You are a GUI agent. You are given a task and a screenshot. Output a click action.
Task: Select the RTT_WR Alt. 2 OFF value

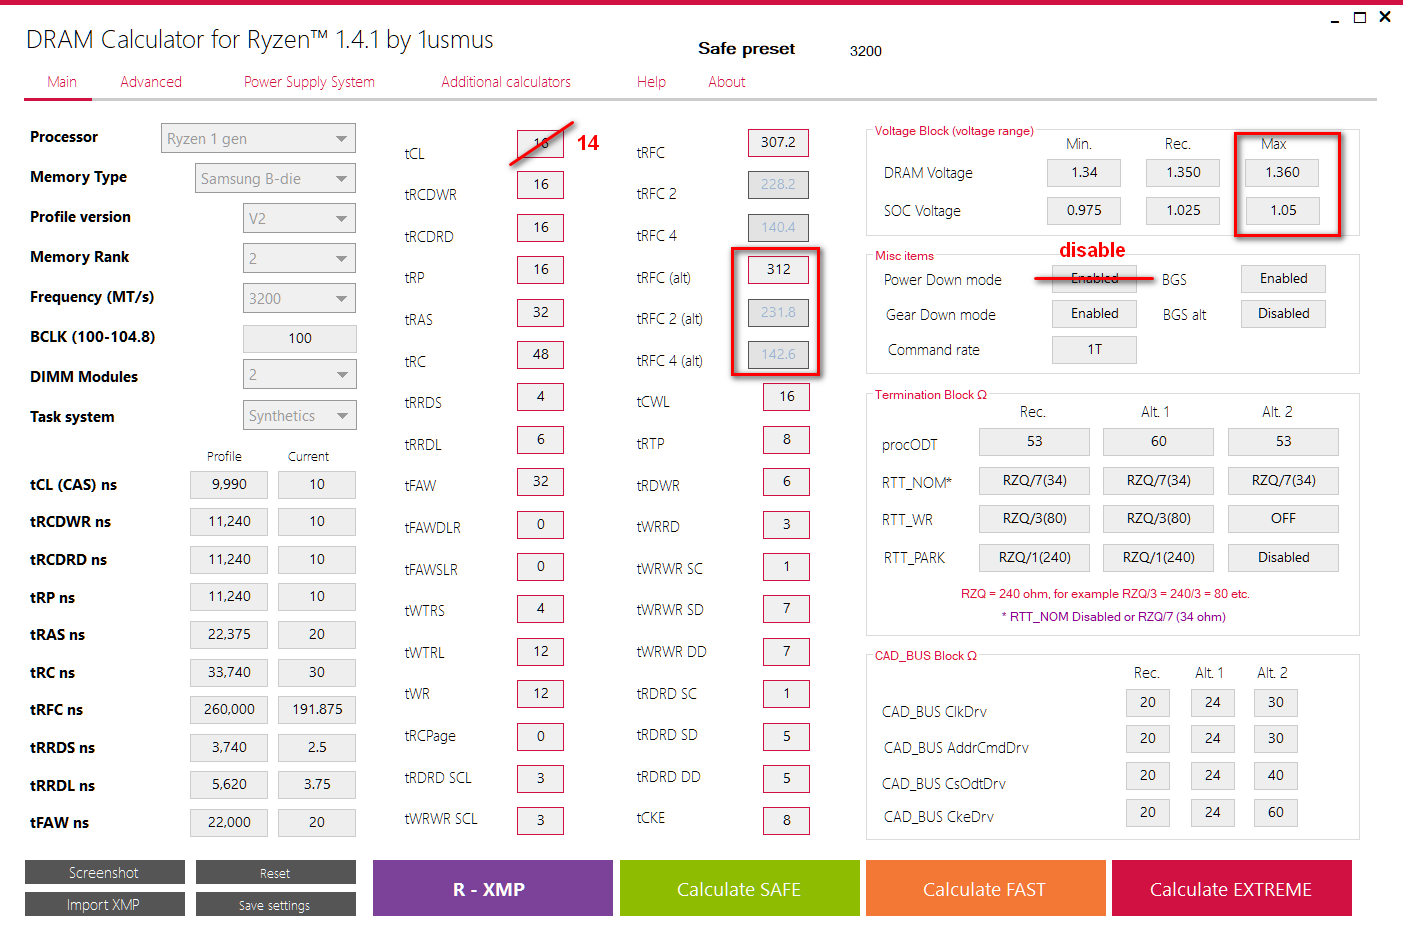pos(1283,519)
